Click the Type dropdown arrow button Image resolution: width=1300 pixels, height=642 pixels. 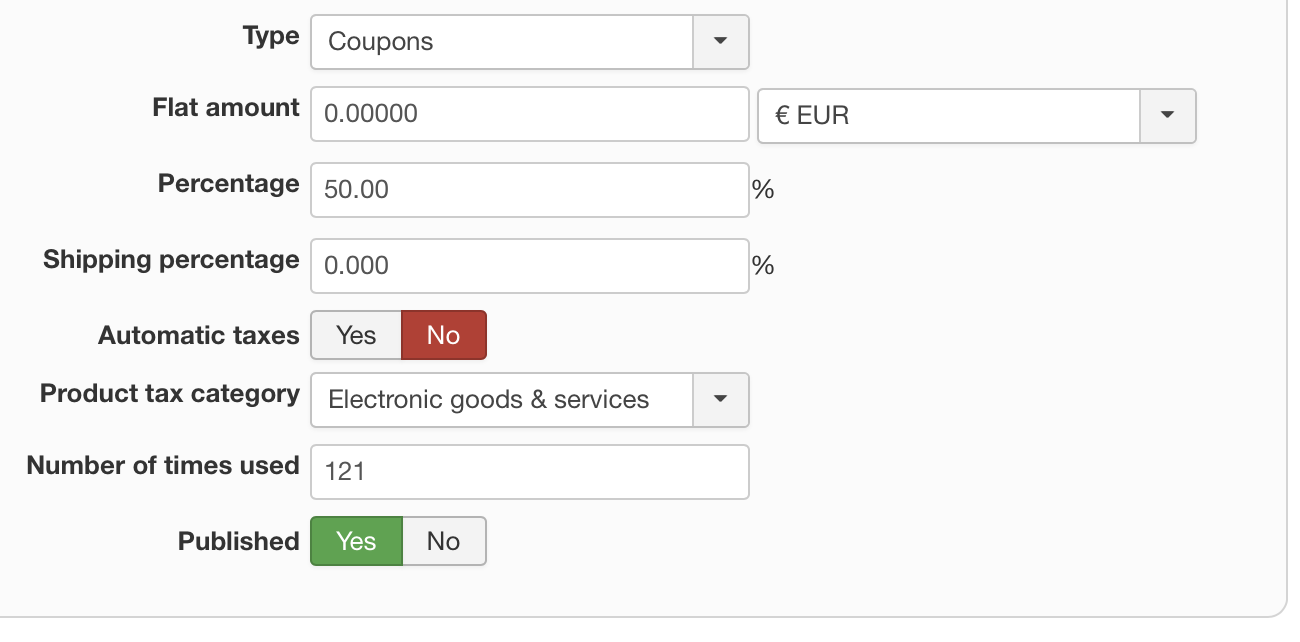point(721,42)
